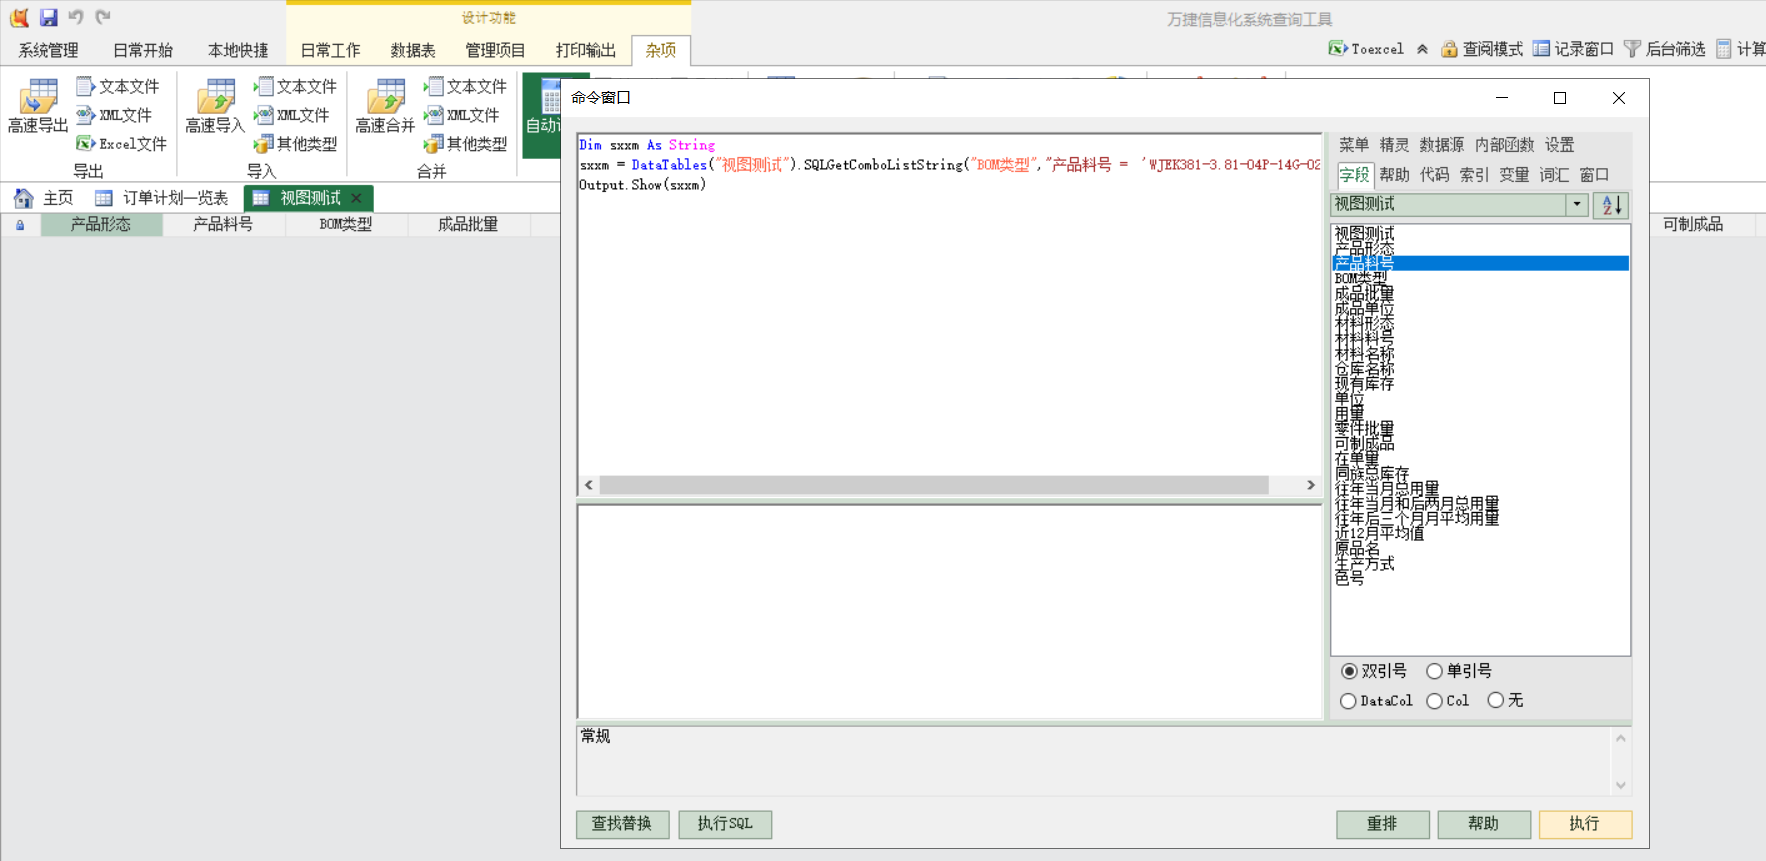Viewport: 1766px width, 861px height.
Task: Select Col radio option
Action: point(1448,701)
